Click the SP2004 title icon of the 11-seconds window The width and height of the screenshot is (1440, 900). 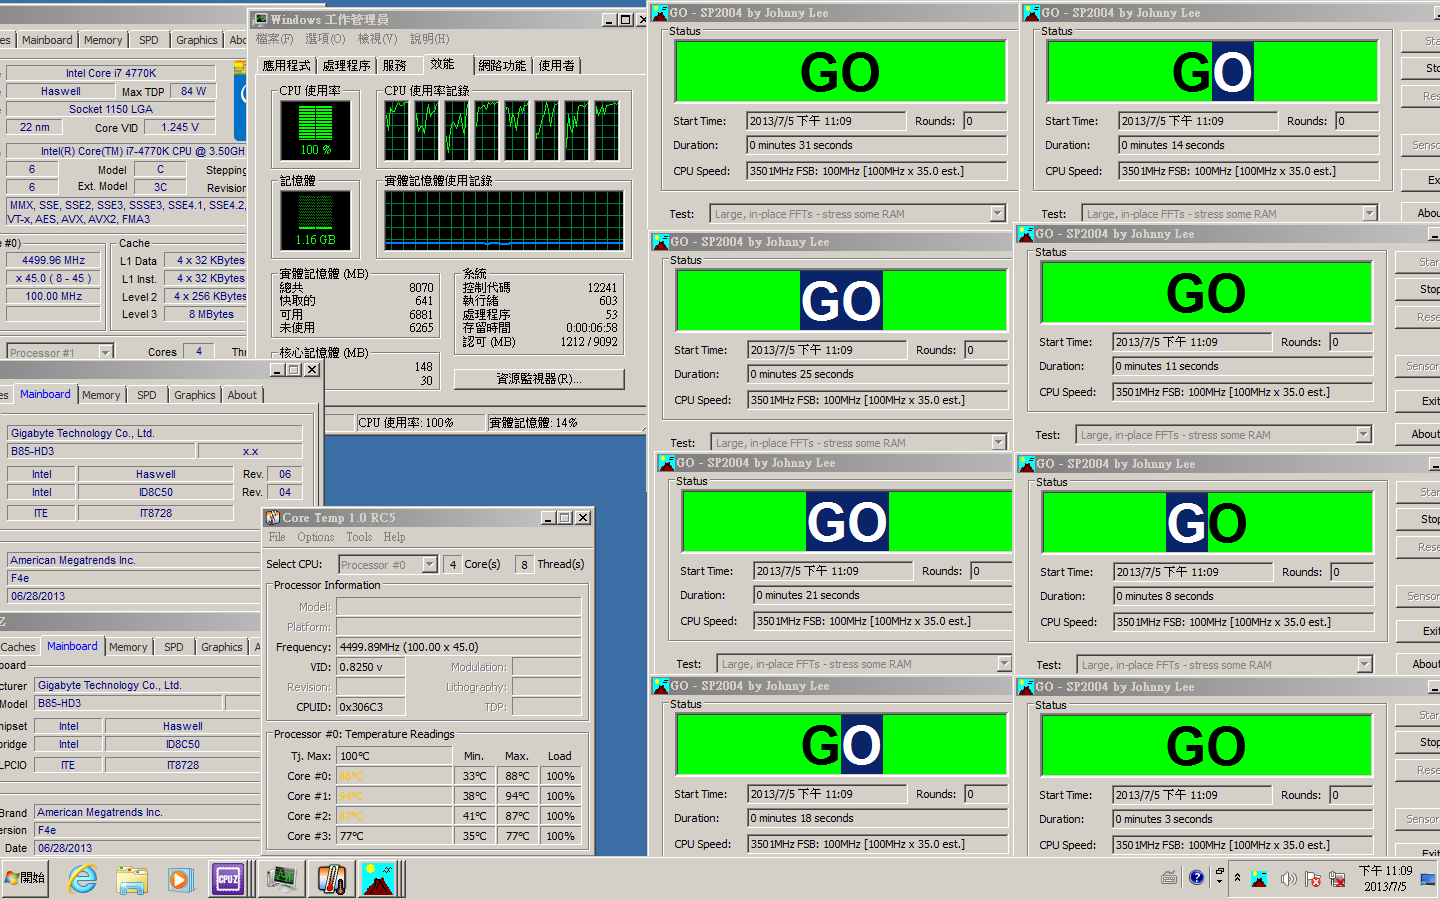coord(1026,234)
